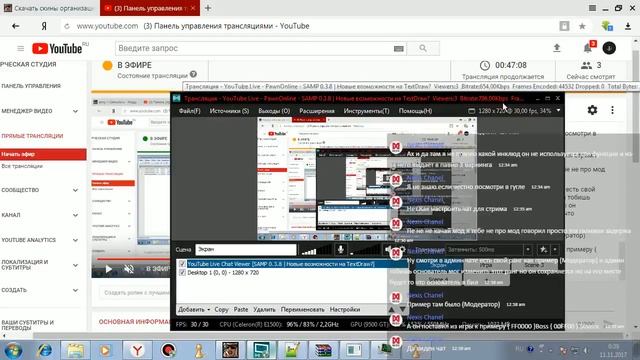Mute the XSplit microphone icon
640x360 pixels.
click(x=340, y=249)
